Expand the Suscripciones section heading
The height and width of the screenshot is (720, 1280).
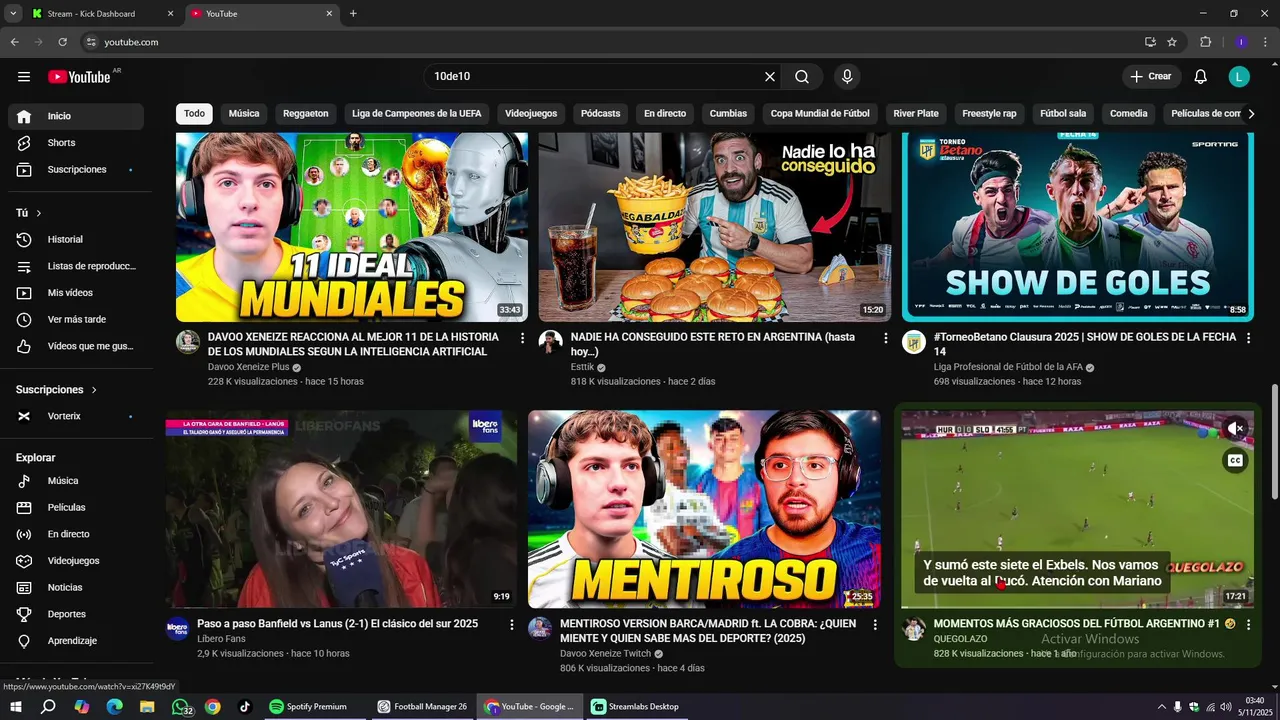coord(57,390)
